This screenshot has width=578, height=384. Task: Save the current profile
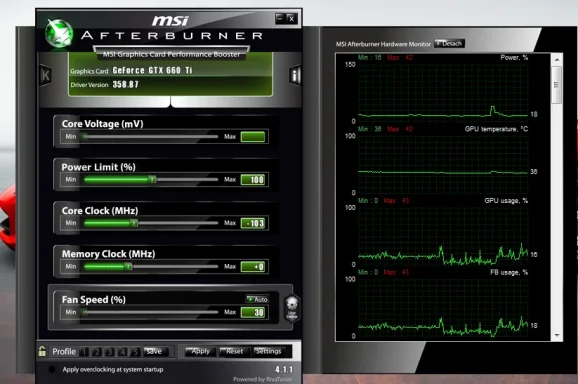(x=156, y=352)
